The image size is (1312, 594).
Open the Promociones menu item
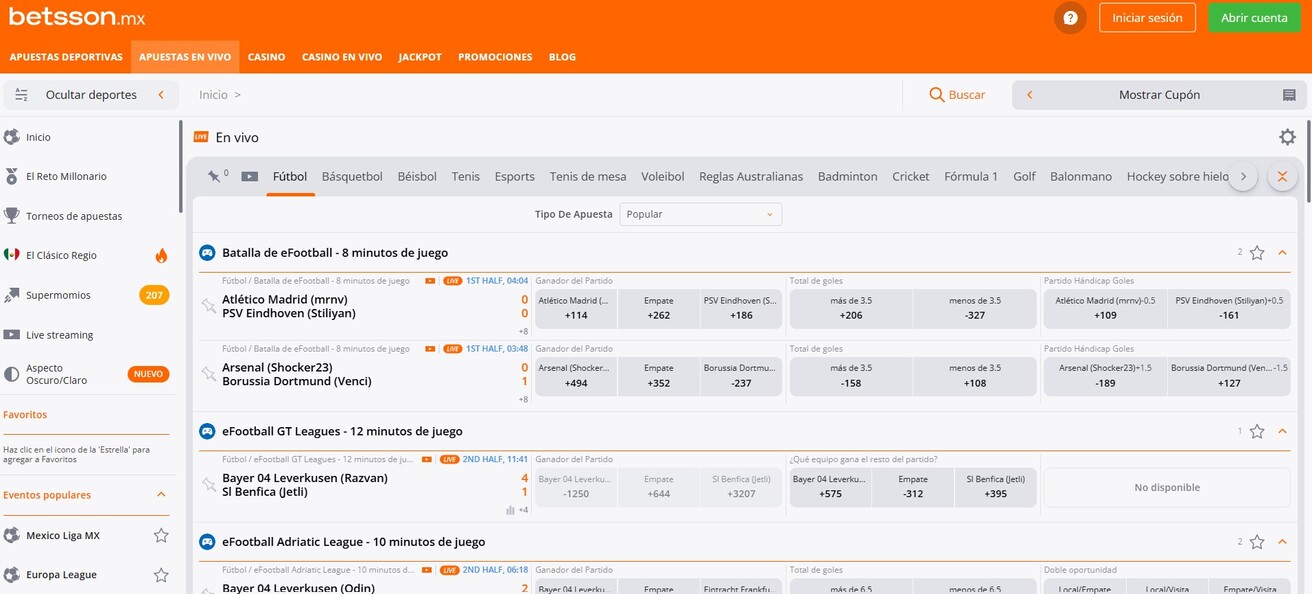pos(495,57)
